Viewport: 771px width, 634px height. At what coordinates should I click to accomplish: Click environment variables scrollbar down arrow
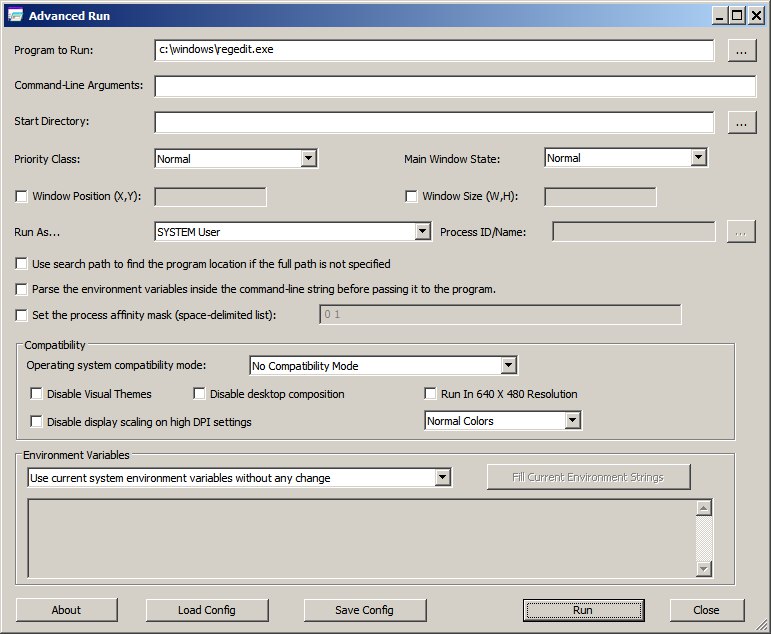pyautogui.click(x=704, y=569)
